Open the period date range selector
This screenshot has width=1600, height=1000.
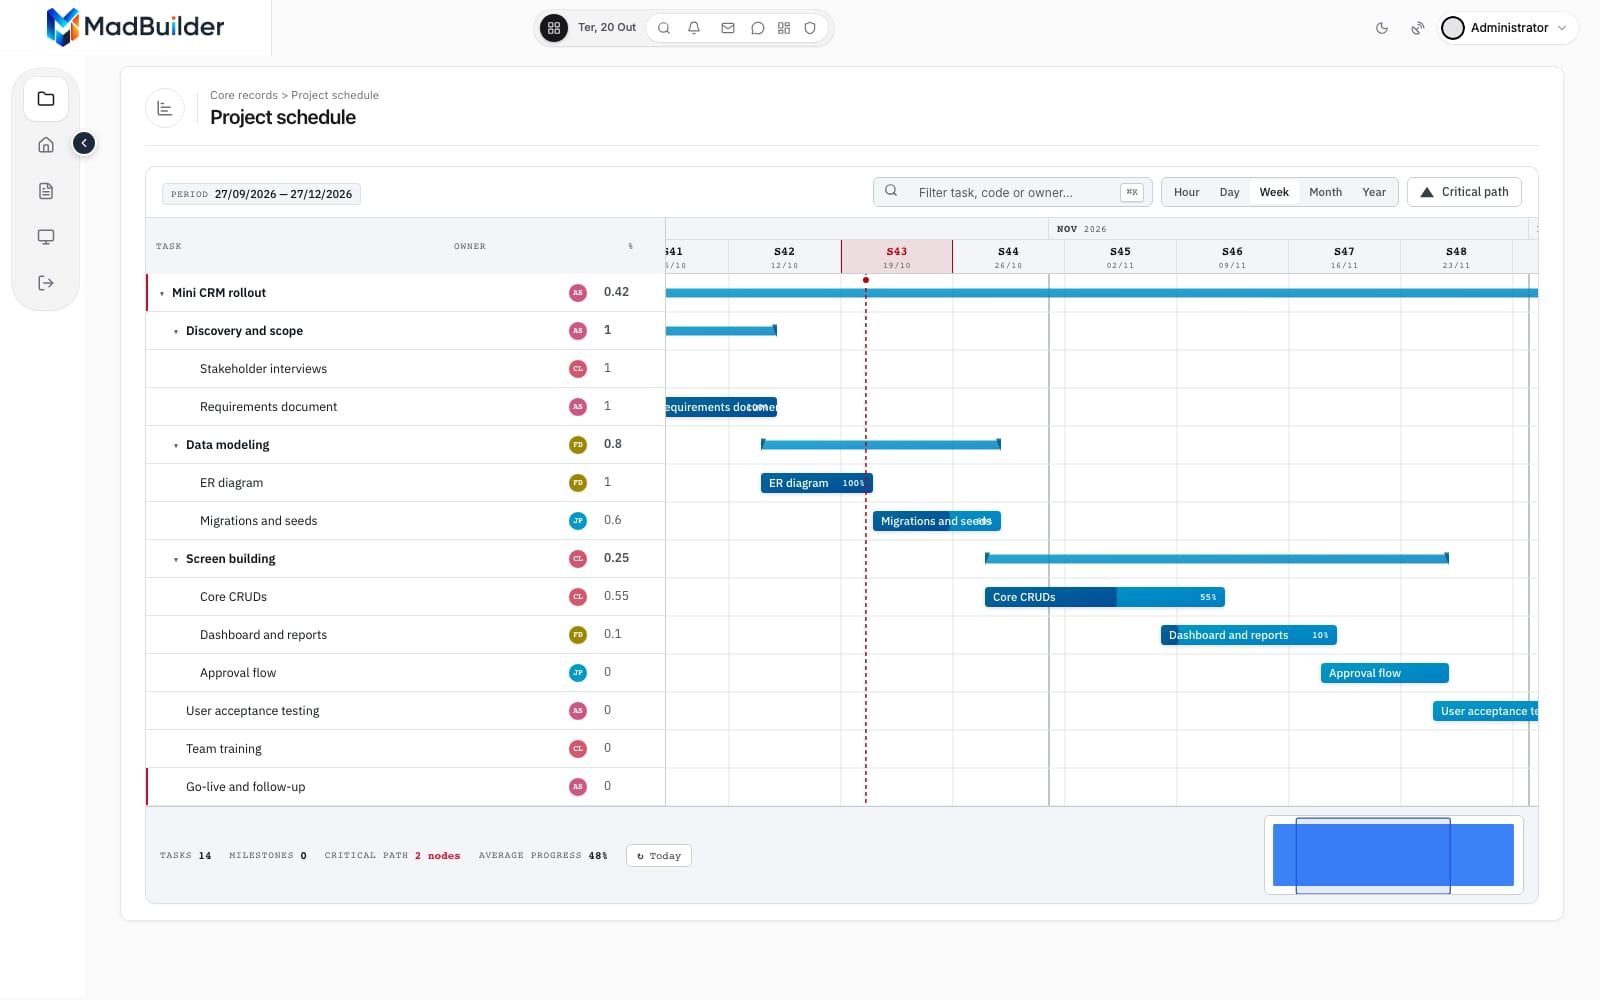[261, 194]
